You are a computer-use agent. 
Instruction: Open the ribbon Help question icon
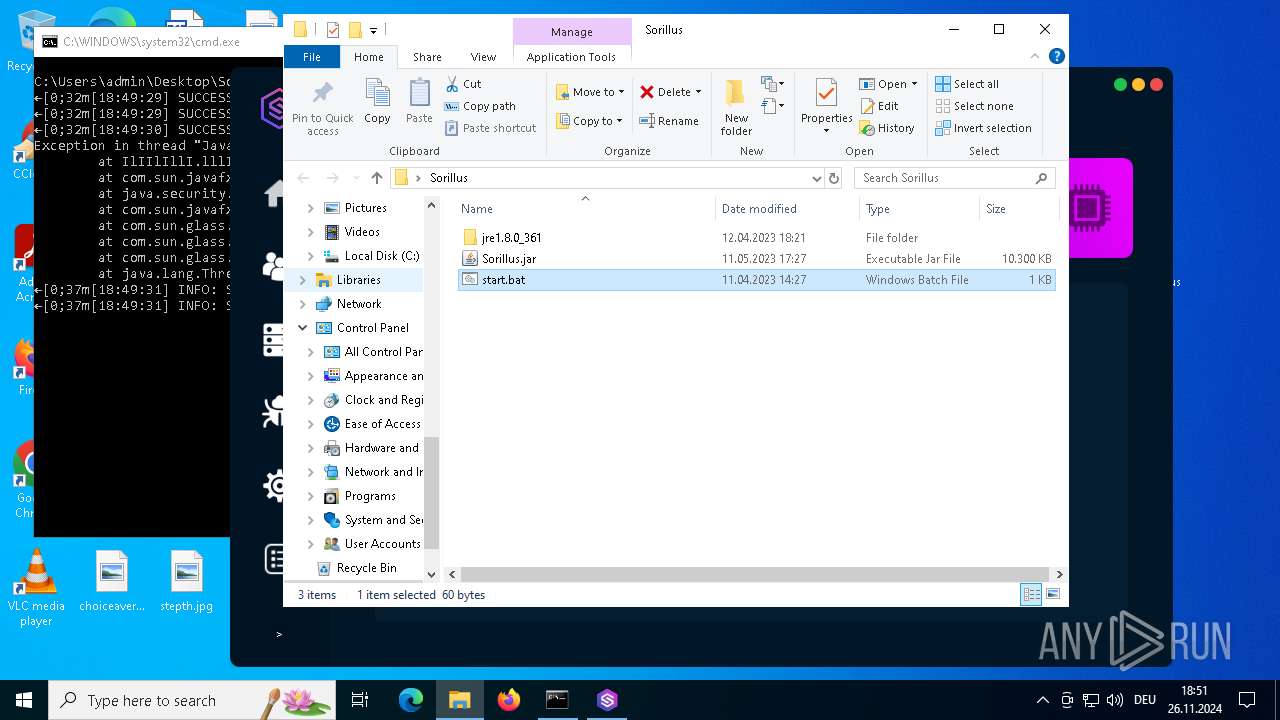[x=1057, y=57]
